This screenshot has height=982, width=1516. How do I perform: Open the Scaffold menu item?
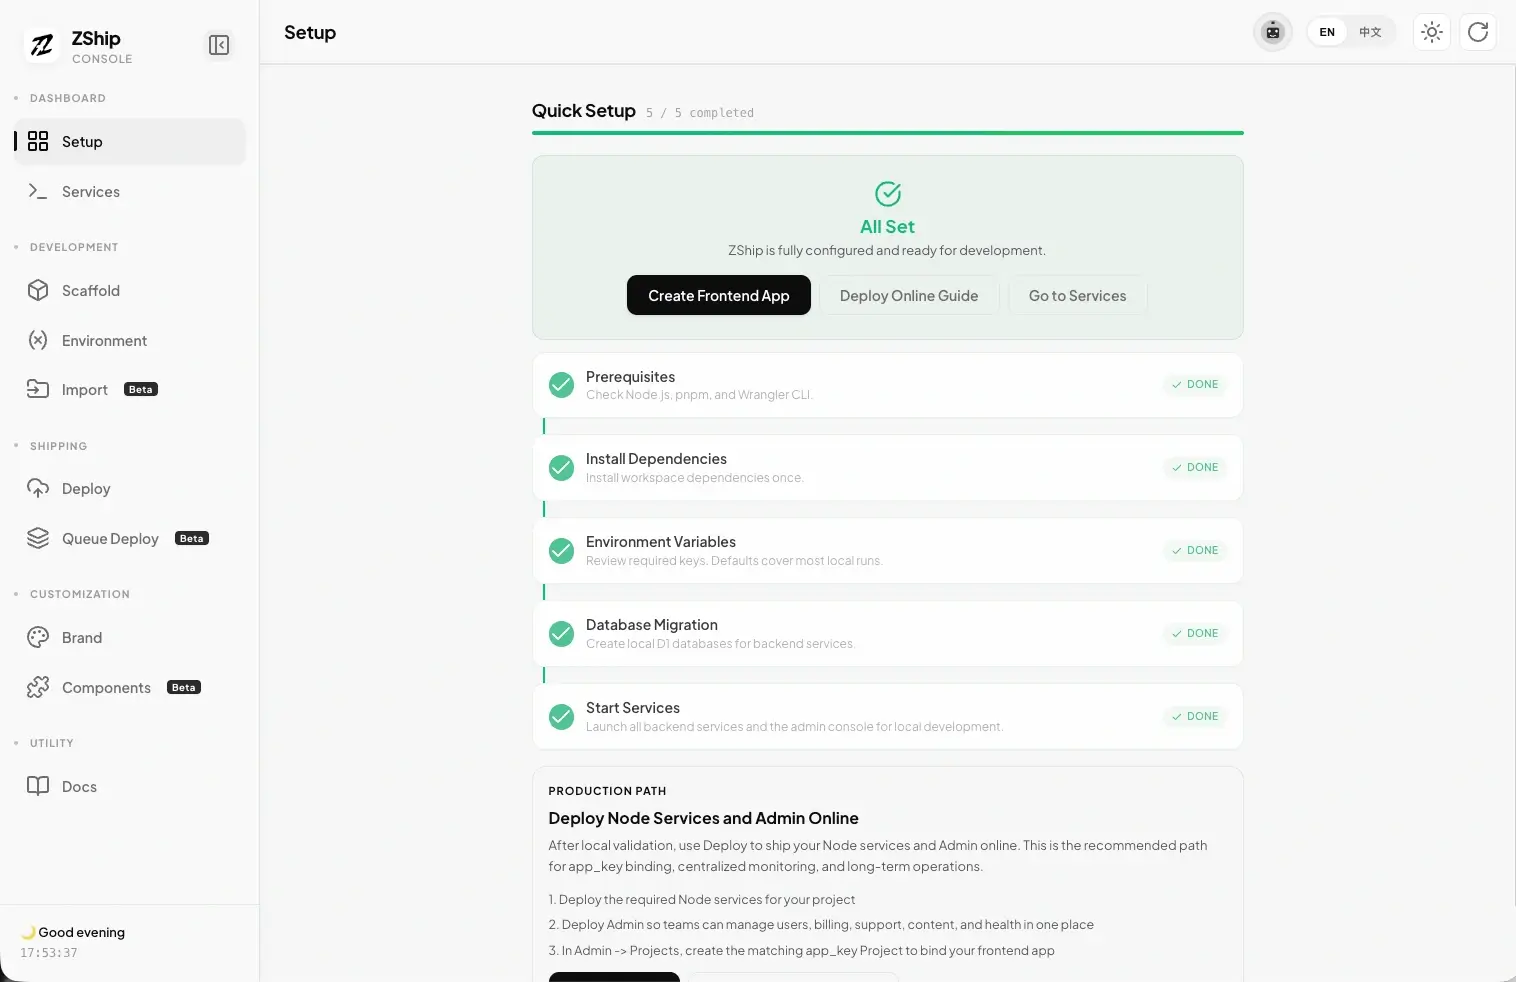click(x=130, y=290)
